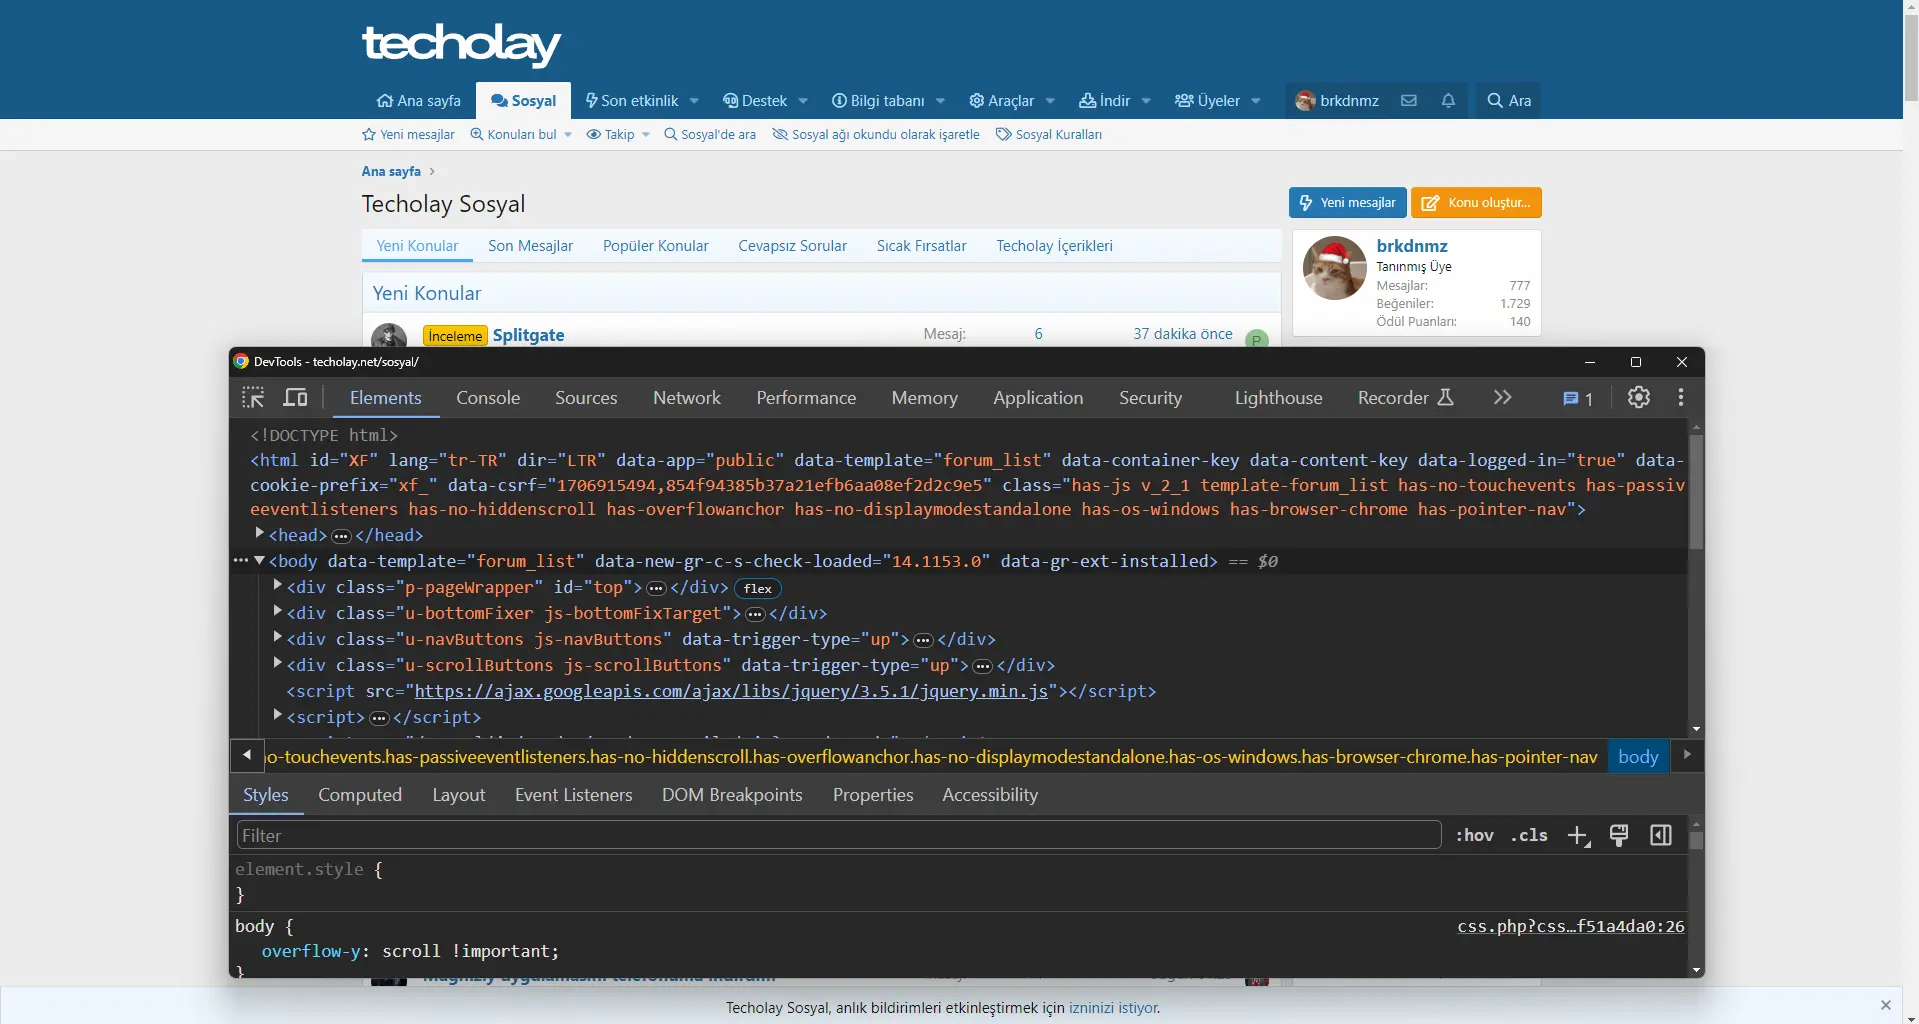Viewport: 1919px width, 1024px height.
Task: Open the Son Mesajlar tab
Action: [530, 246]
